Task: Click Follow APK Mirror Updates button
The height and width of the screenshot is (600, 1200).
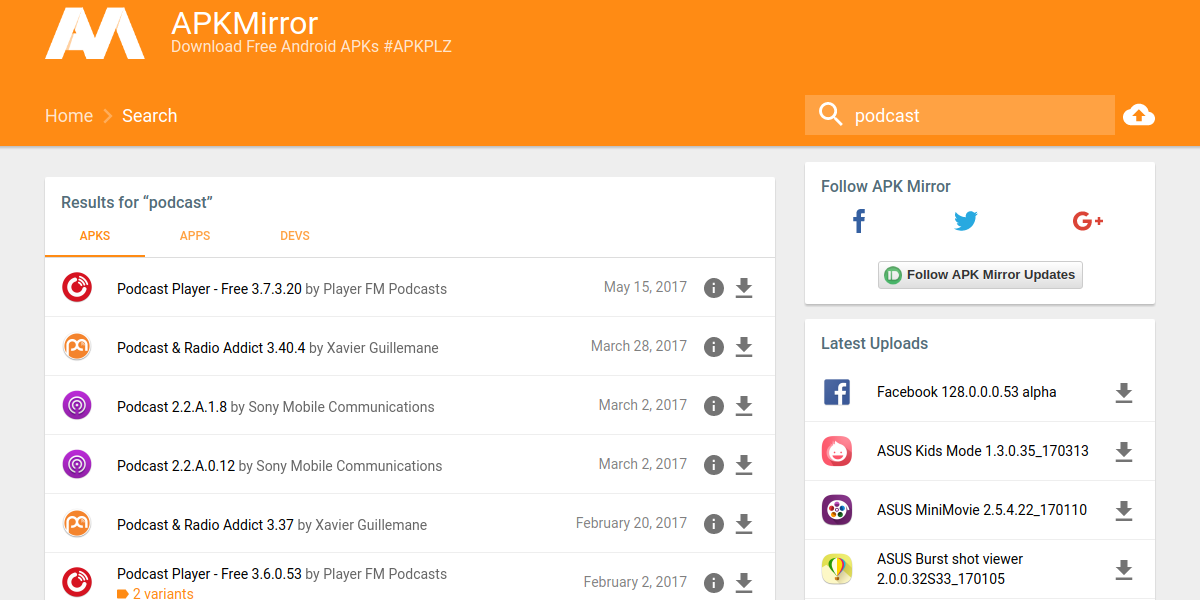Action: click(x=980, y=275)
